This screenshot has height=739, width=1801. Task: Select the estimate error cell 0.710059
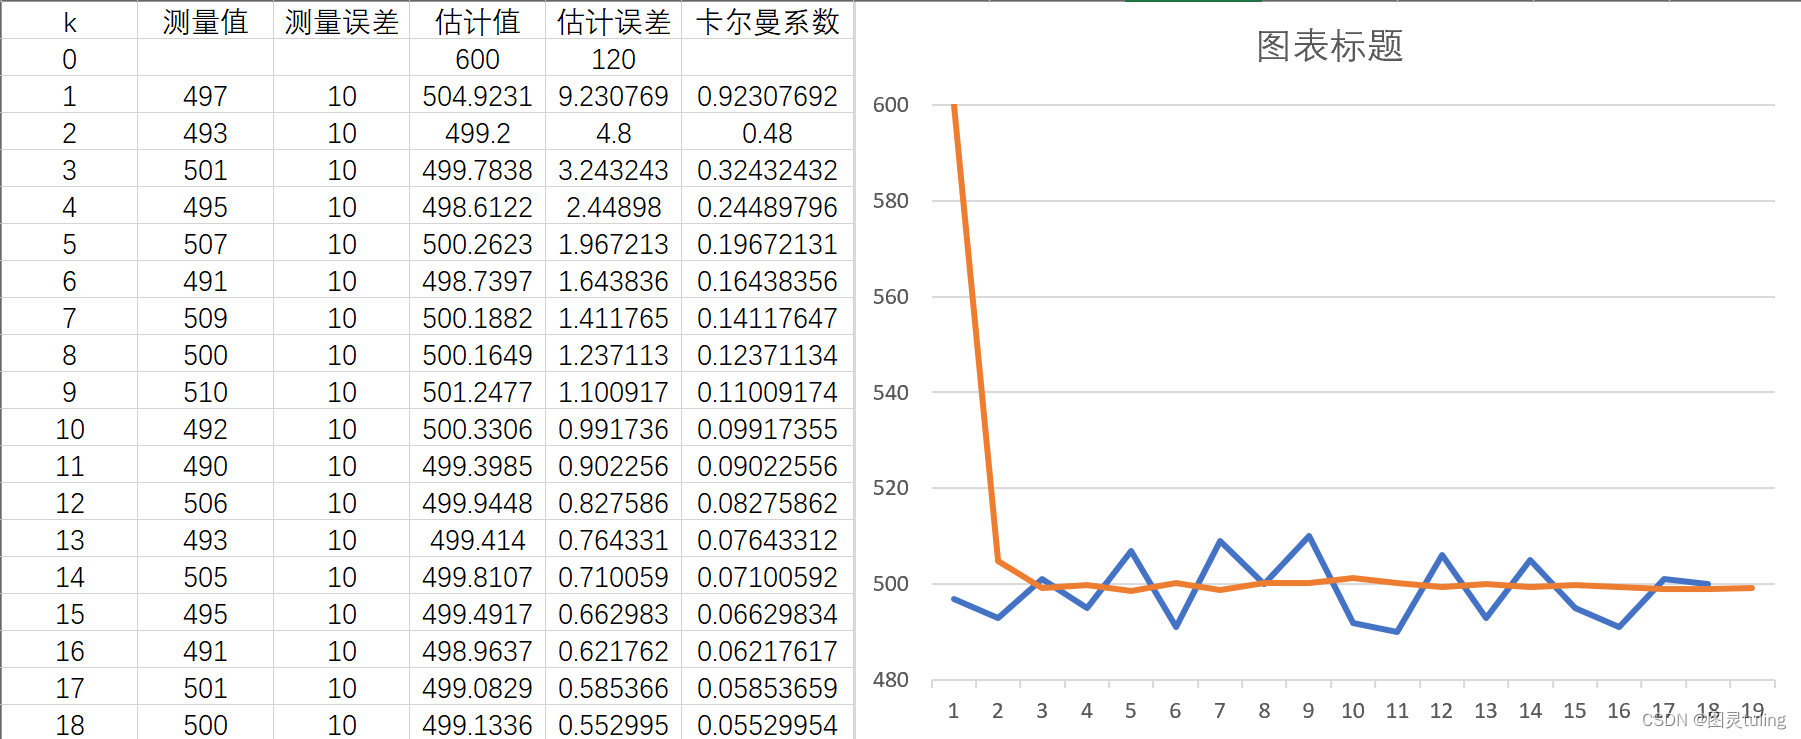click(x=613, y=577)
